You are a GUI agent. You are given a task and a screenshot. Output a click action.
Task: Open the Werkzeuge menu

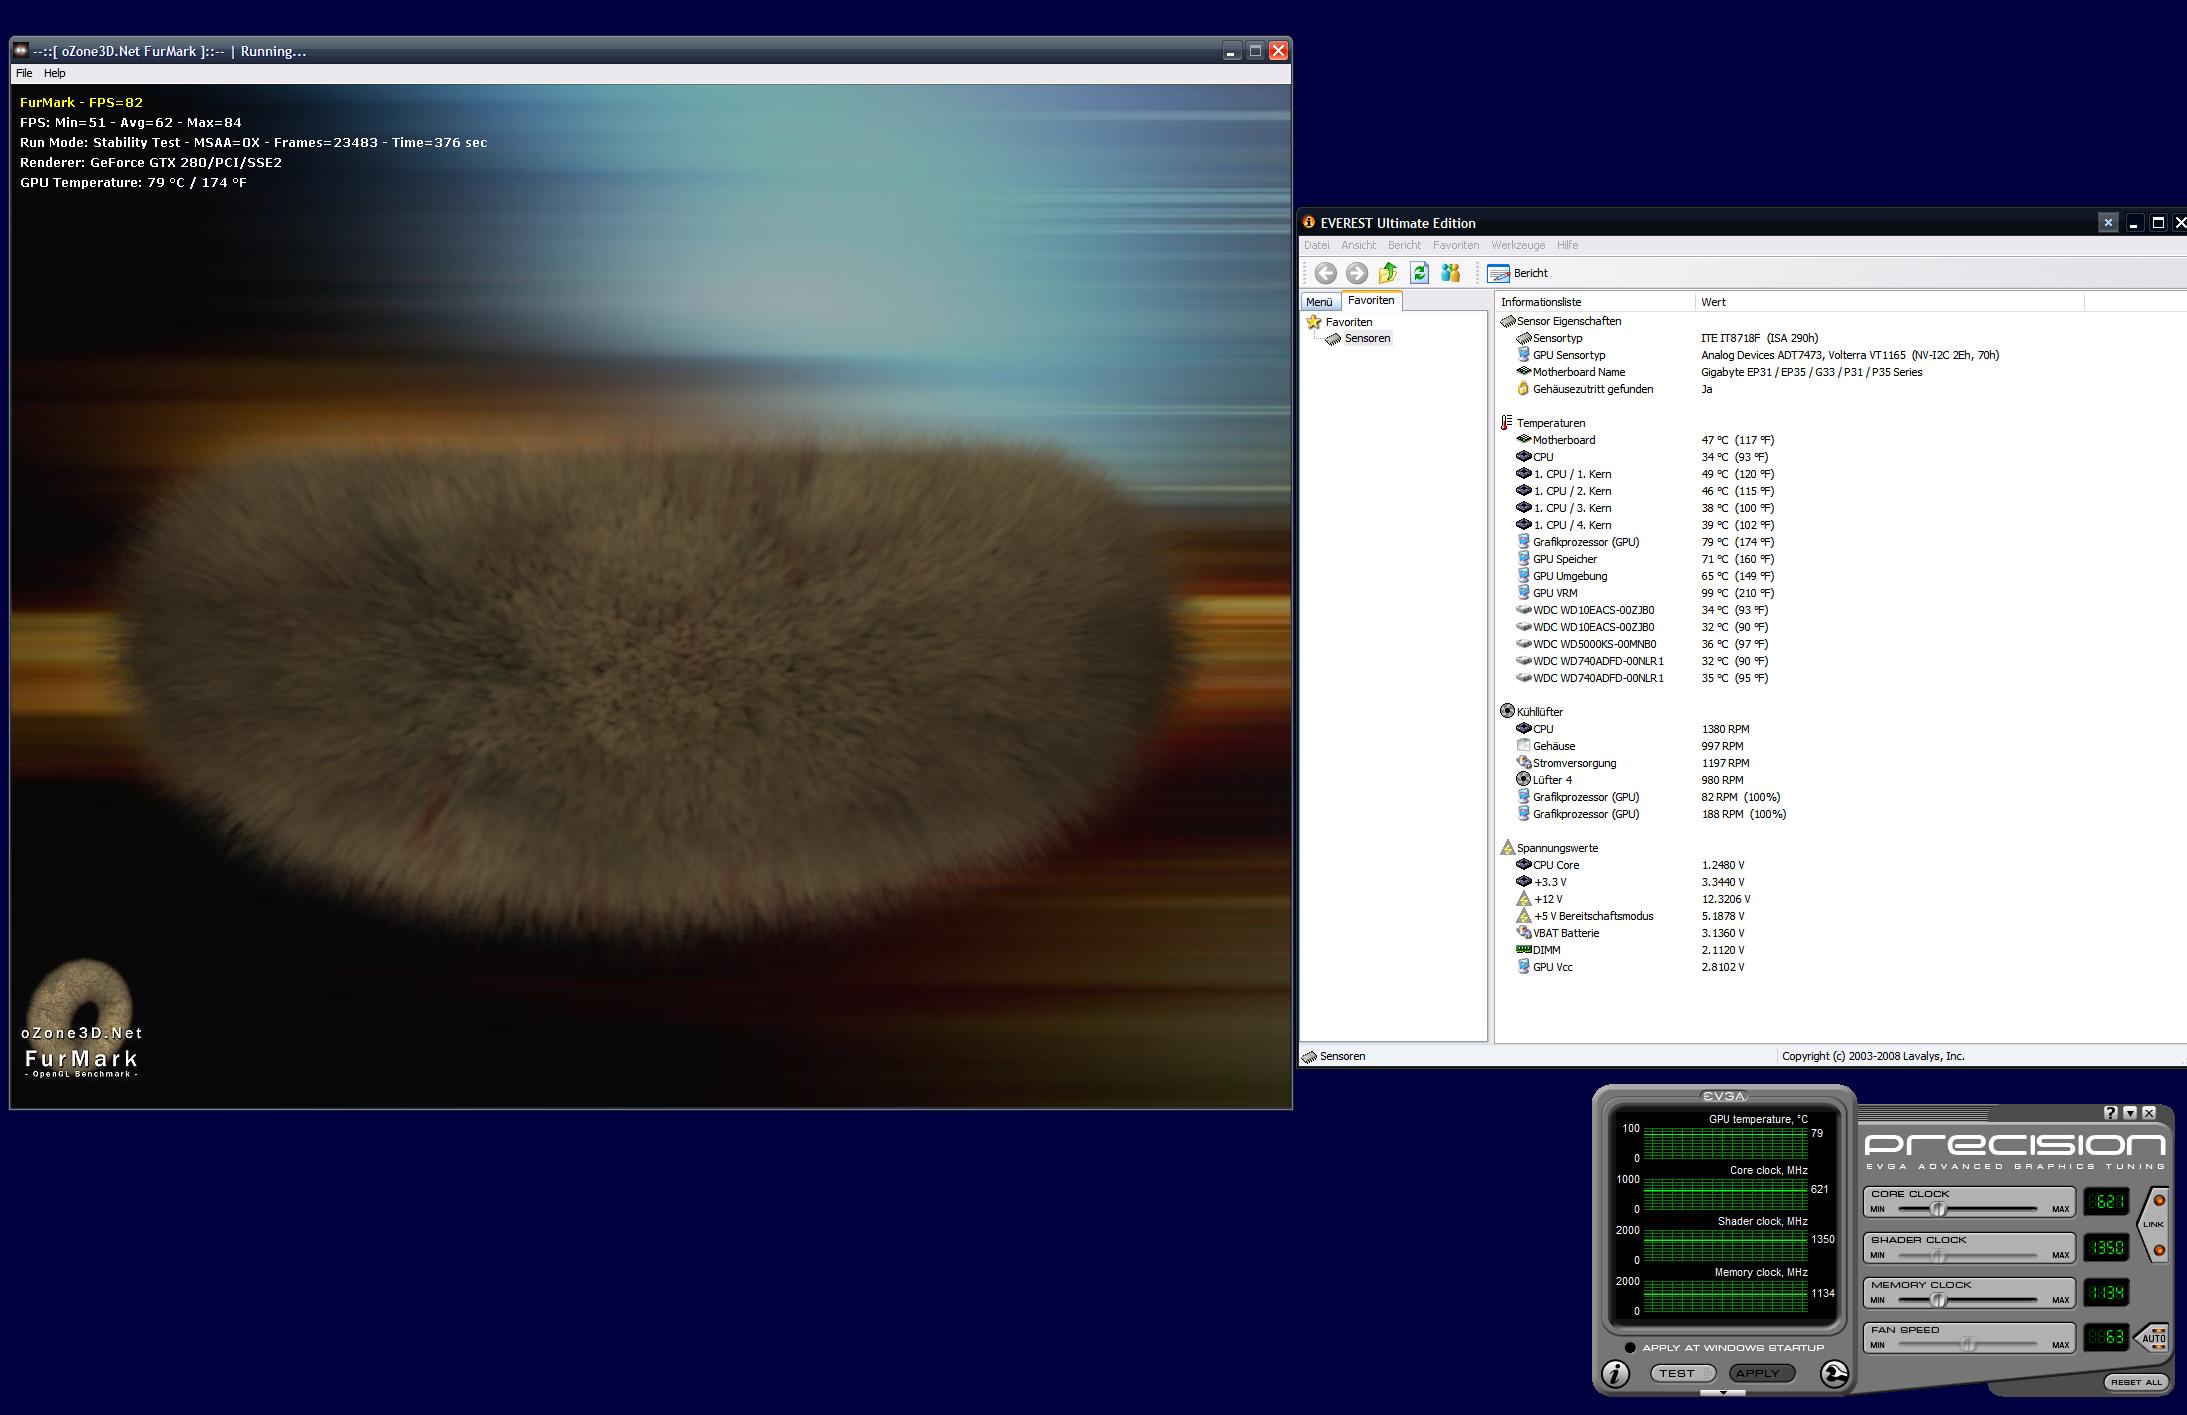pos(1518,245)
